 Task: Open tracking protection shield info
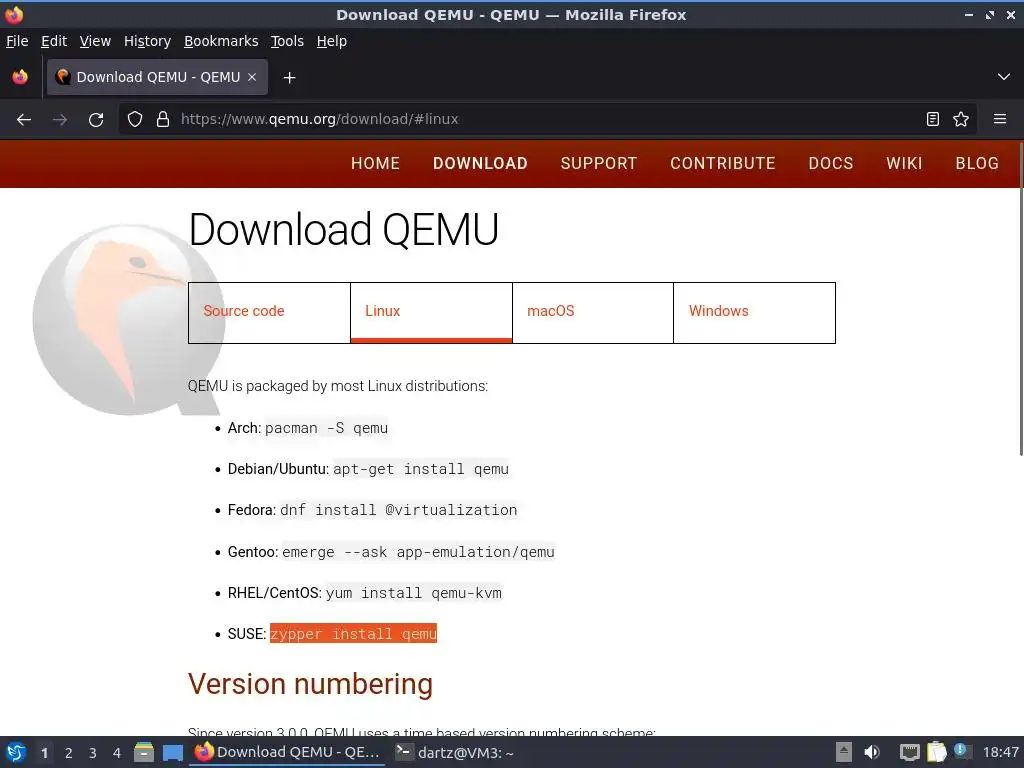[x=135, y=120]
